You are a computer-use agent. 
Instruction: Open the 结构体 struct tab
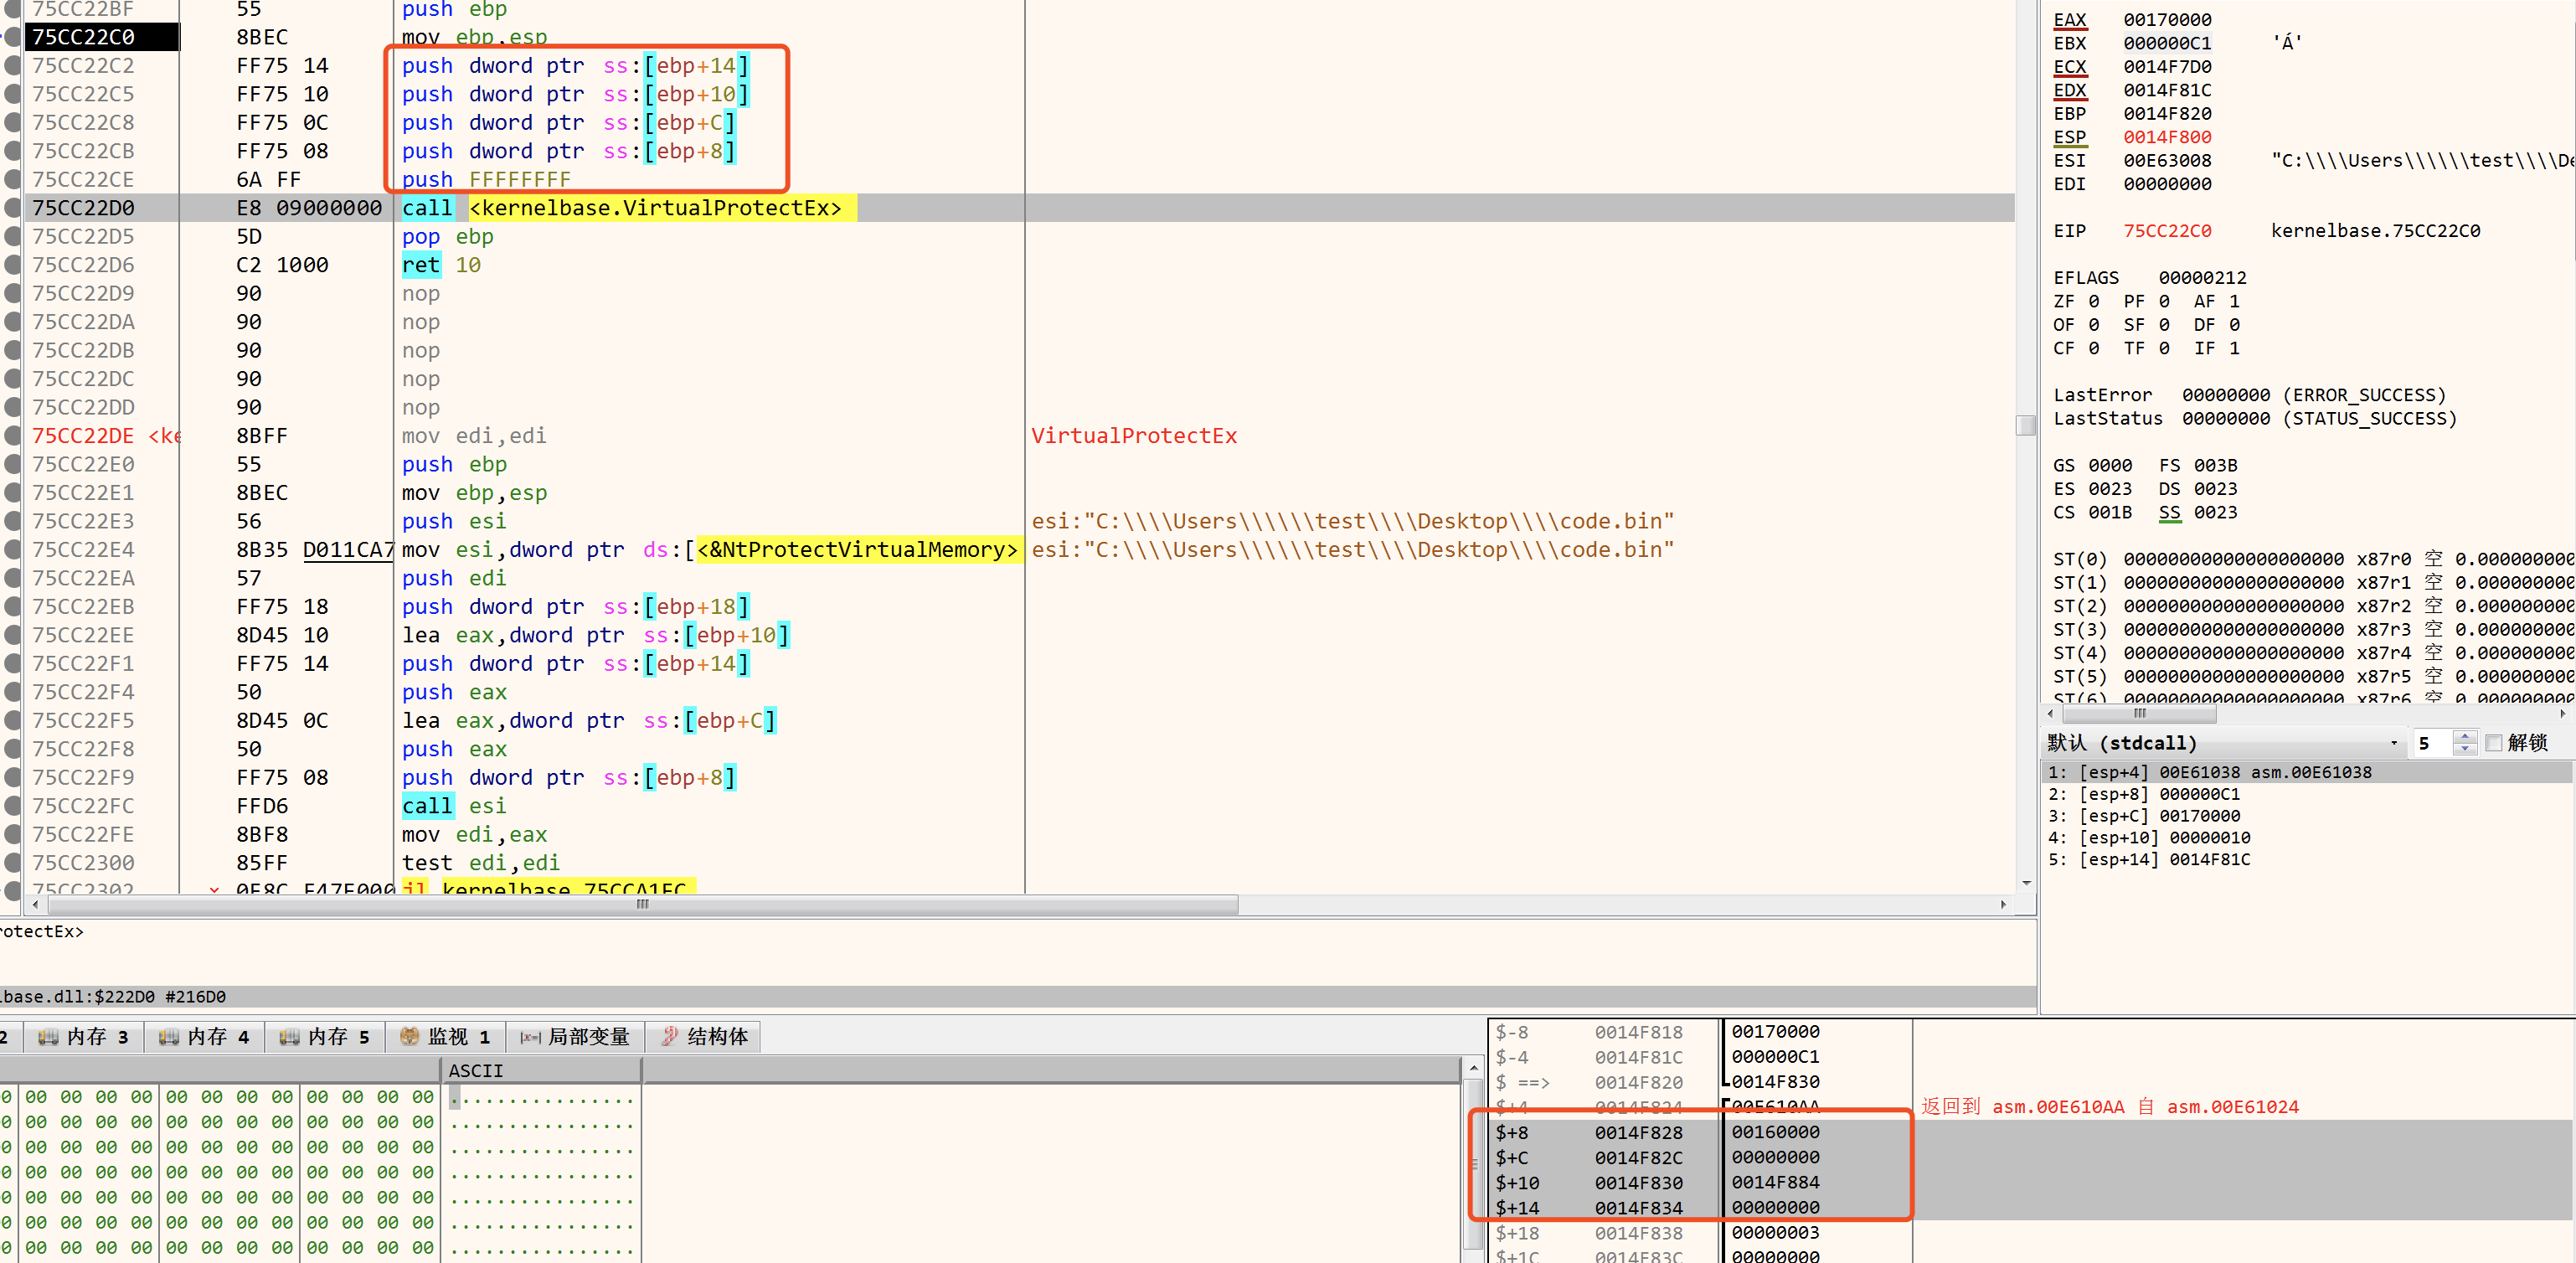[x=704, y=1037]
